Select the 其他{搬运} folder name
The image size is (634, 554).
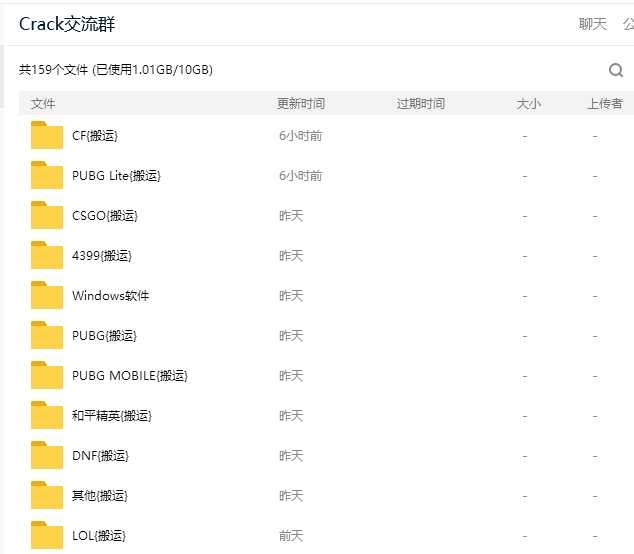(x=100, y=496)
